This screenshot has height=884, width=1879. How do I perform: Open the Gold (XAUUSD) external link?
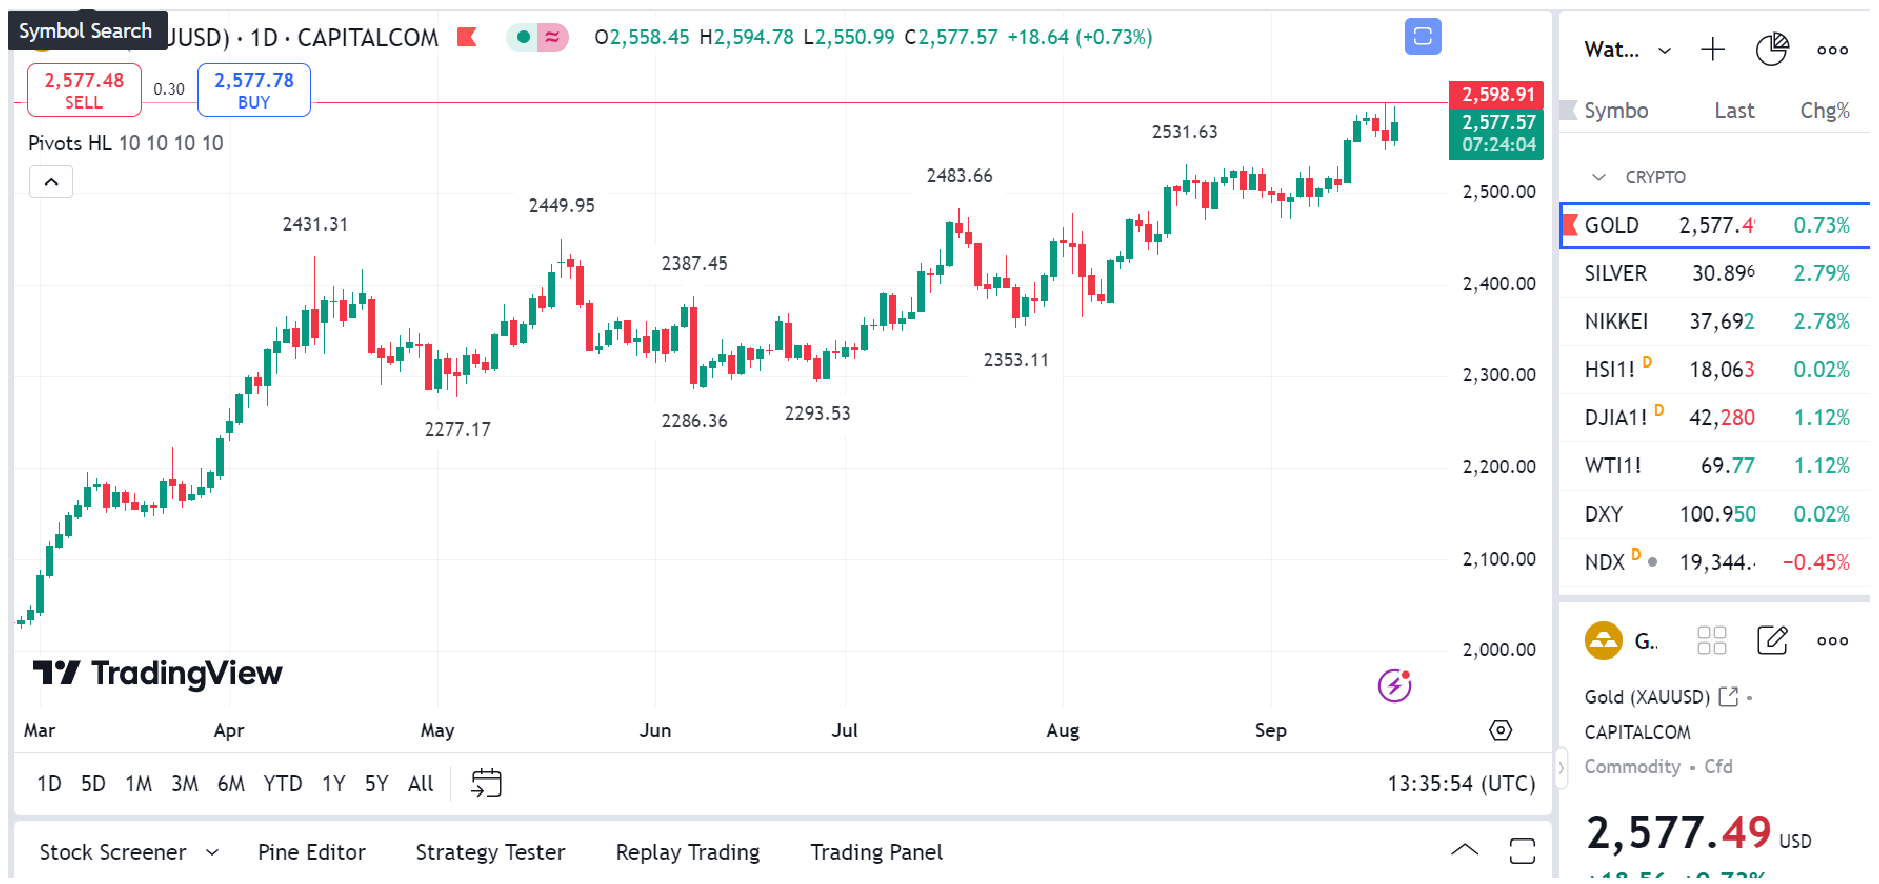(1728, 697)
